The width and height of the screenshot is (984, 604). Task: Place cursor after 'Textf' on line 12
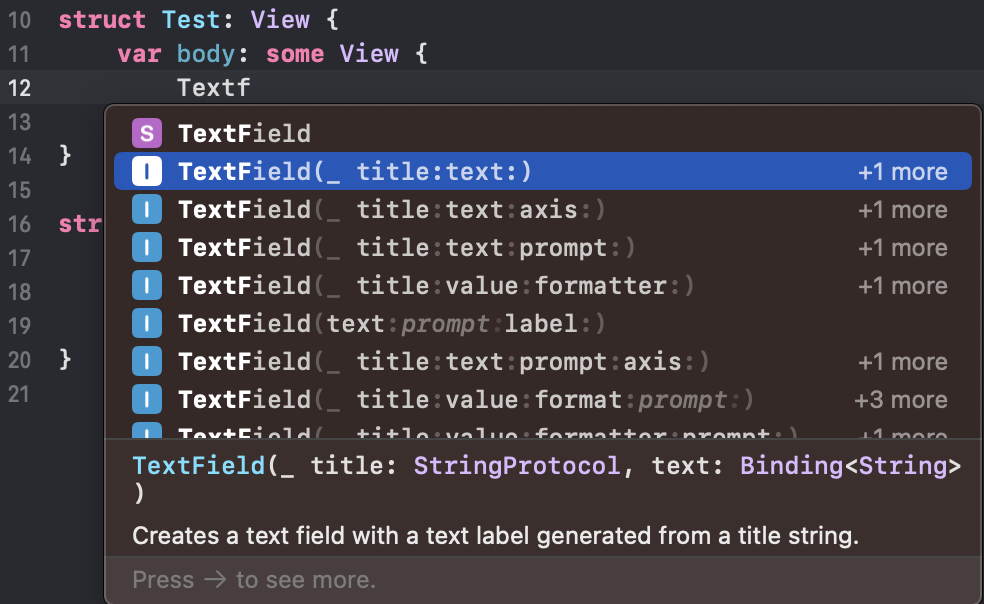(x=251, y=87)
